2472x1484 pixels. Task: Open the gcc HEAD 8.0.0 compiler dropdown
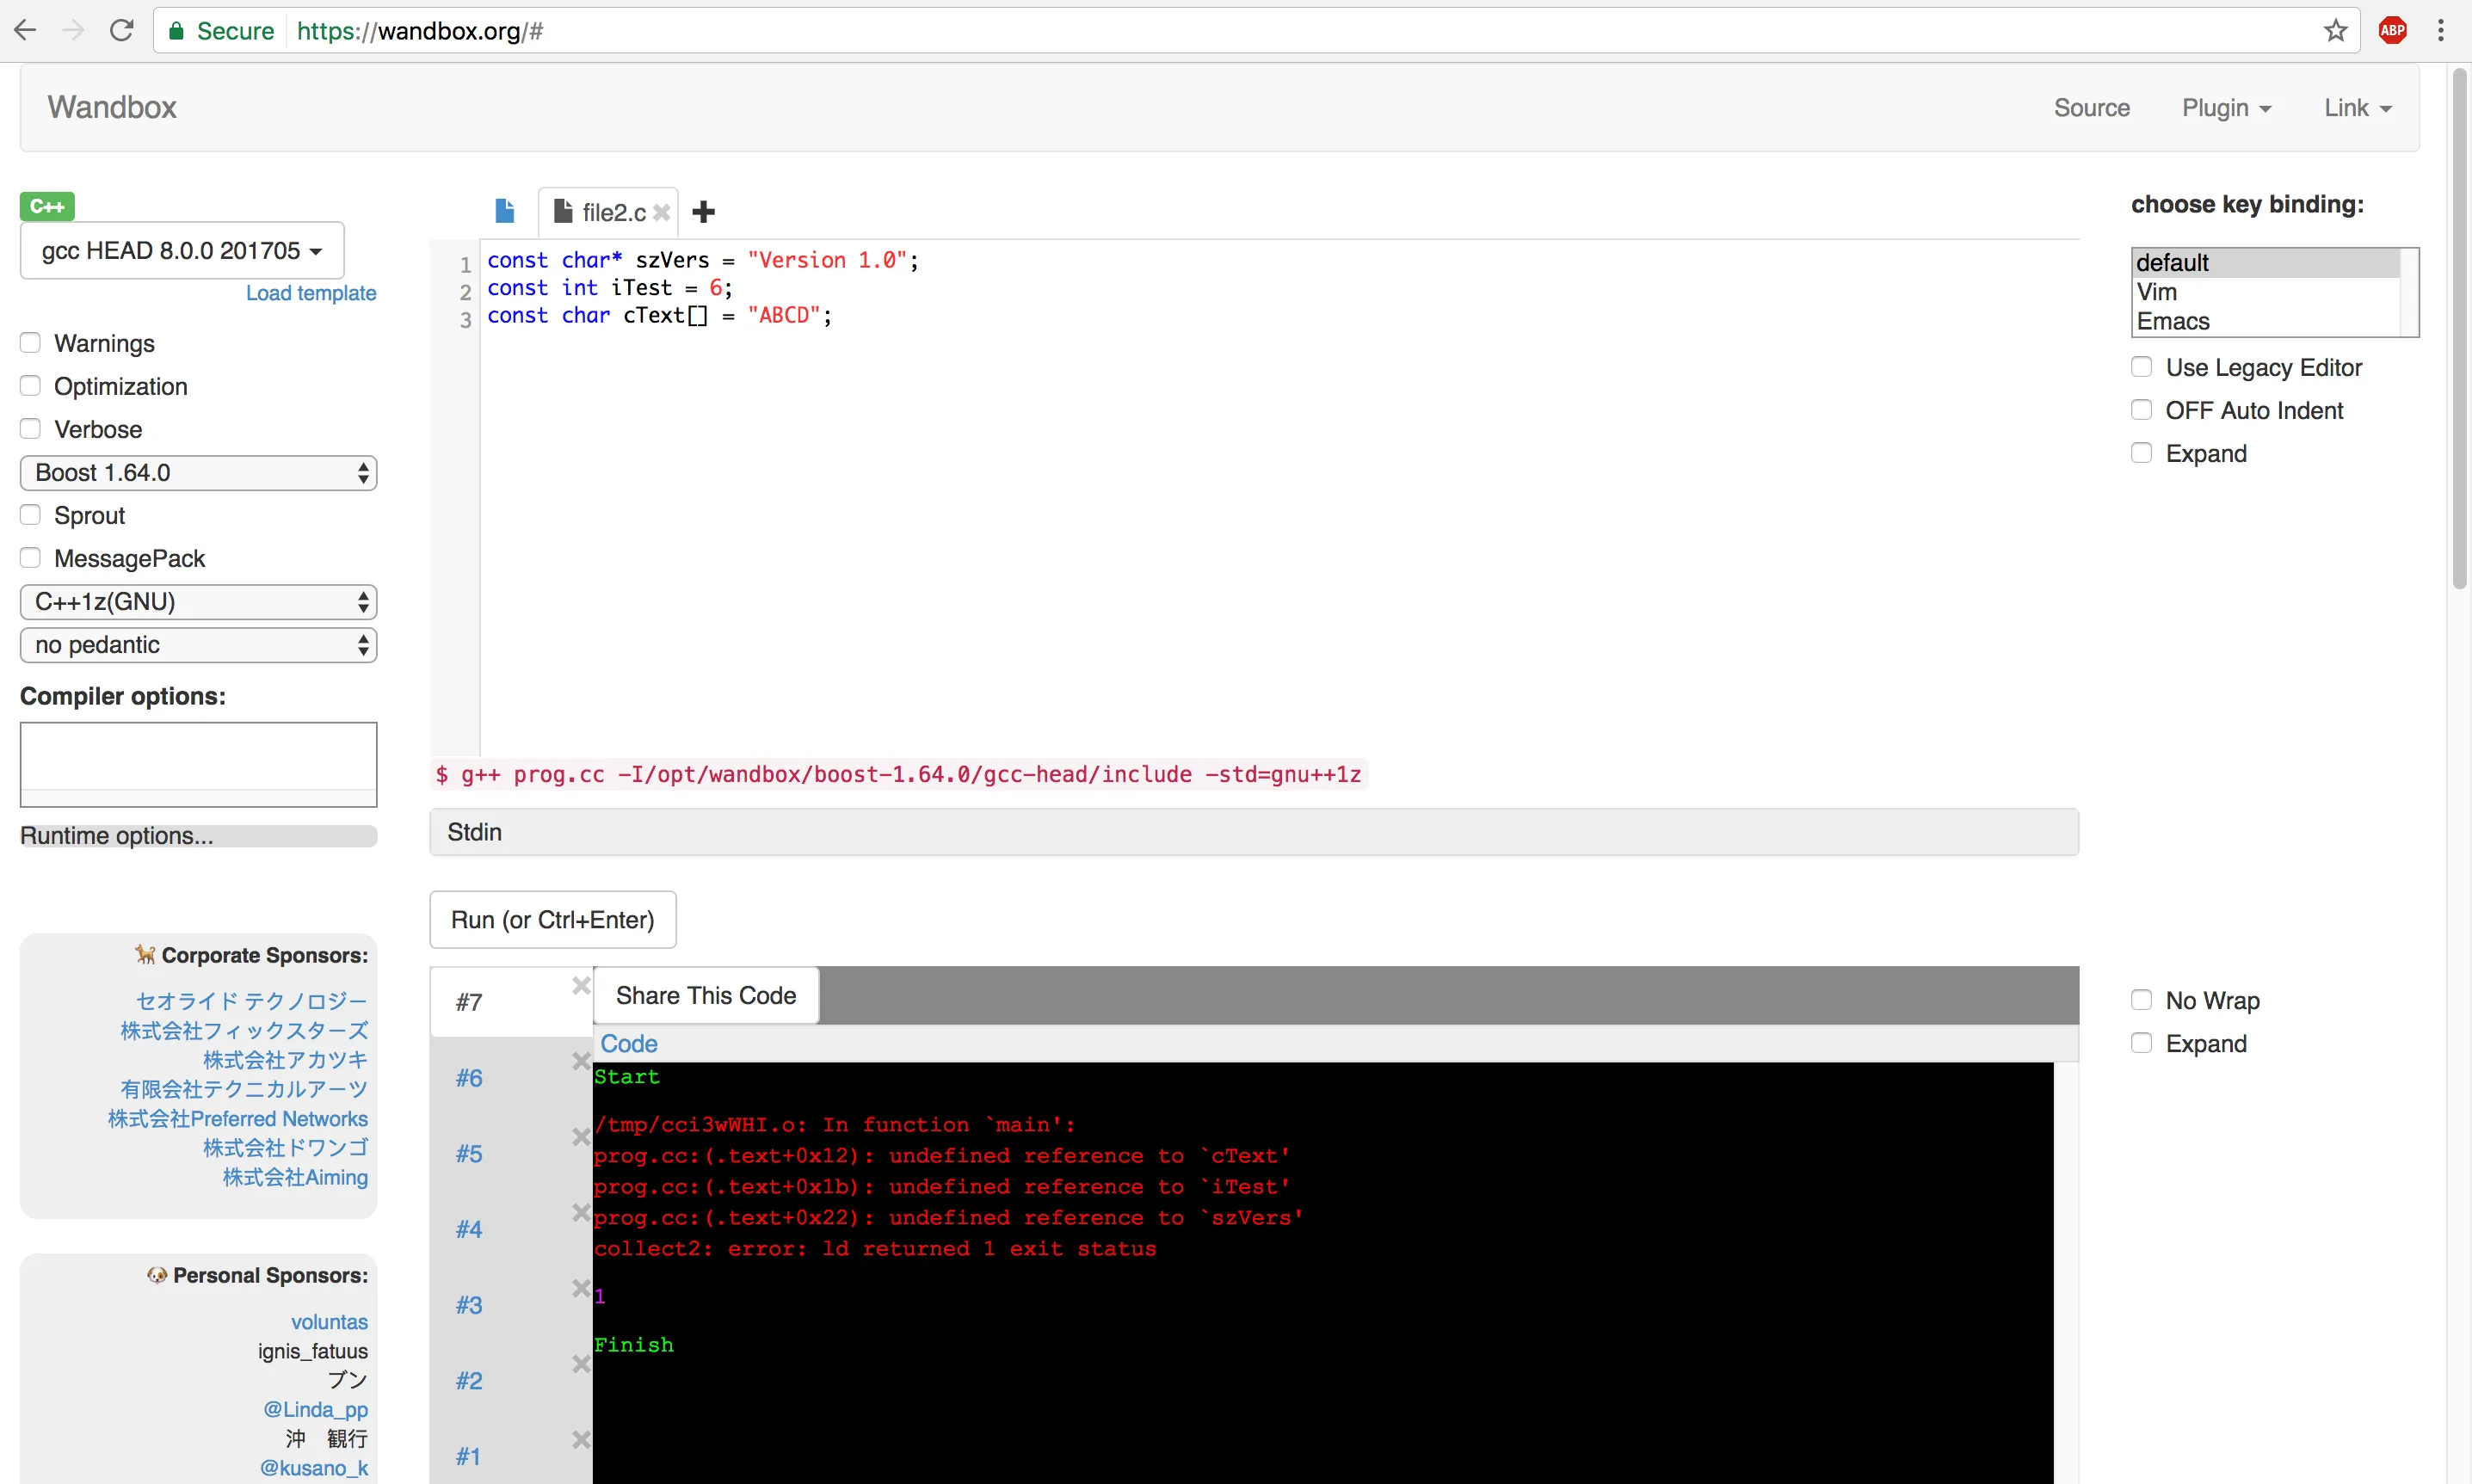(x=182, y=251)
